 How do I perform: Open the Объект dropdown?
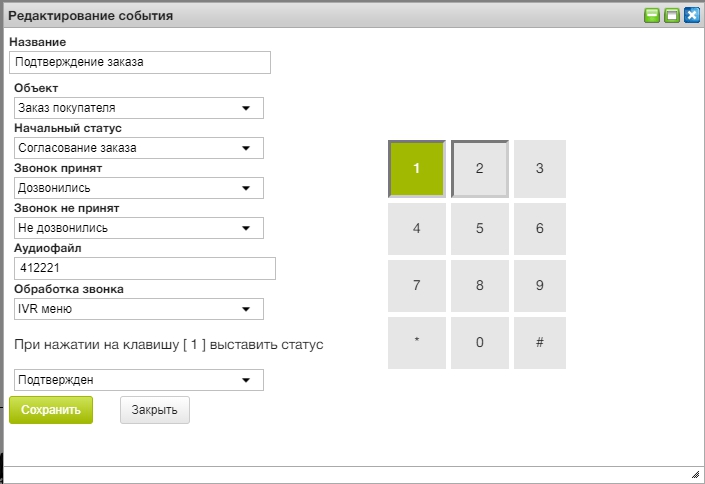(139, 108)
